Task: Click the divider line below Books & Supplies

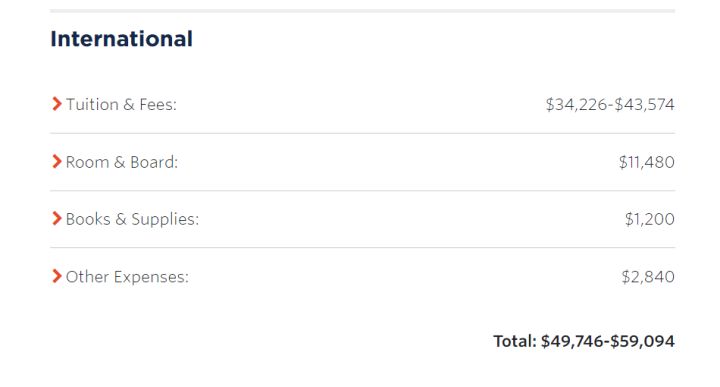Action: 362,247
